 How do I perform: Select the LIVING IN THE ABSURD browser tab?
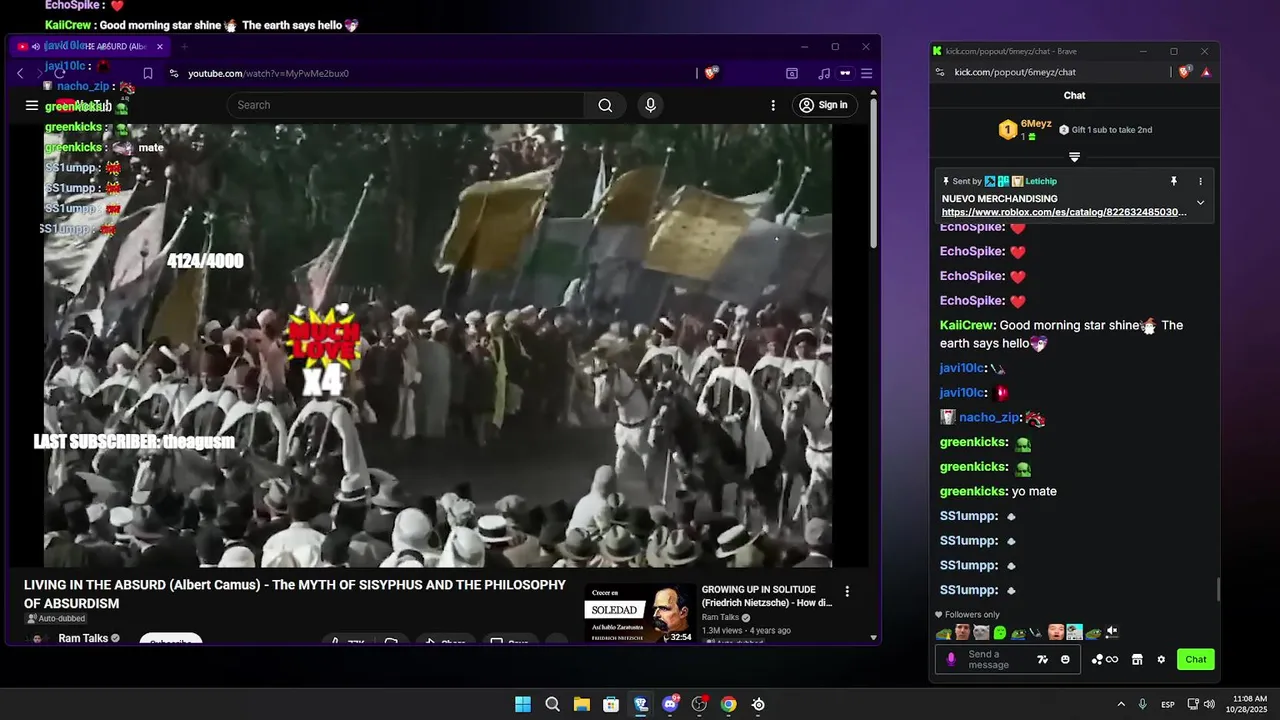click(90, 46)
